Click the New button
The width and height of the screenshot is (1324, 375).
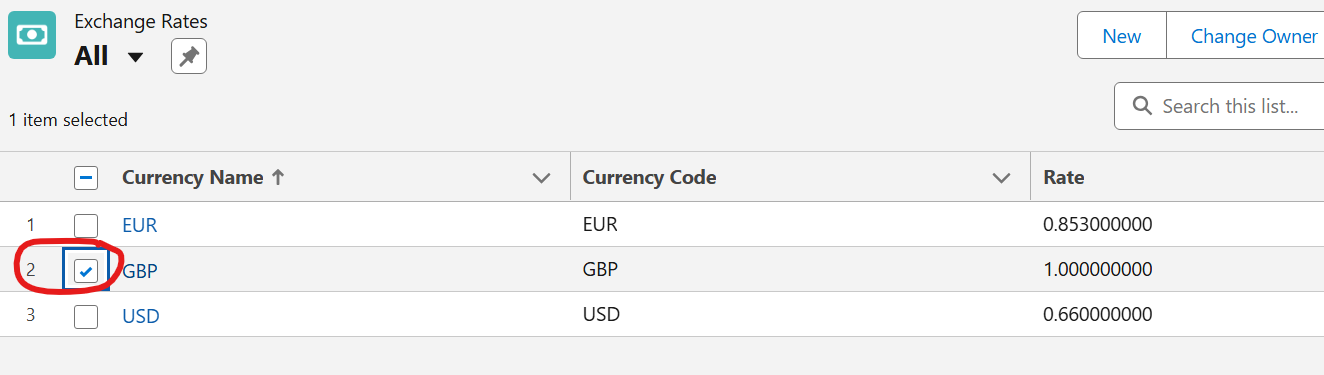pyautogui.click(x=1122, y=36)
